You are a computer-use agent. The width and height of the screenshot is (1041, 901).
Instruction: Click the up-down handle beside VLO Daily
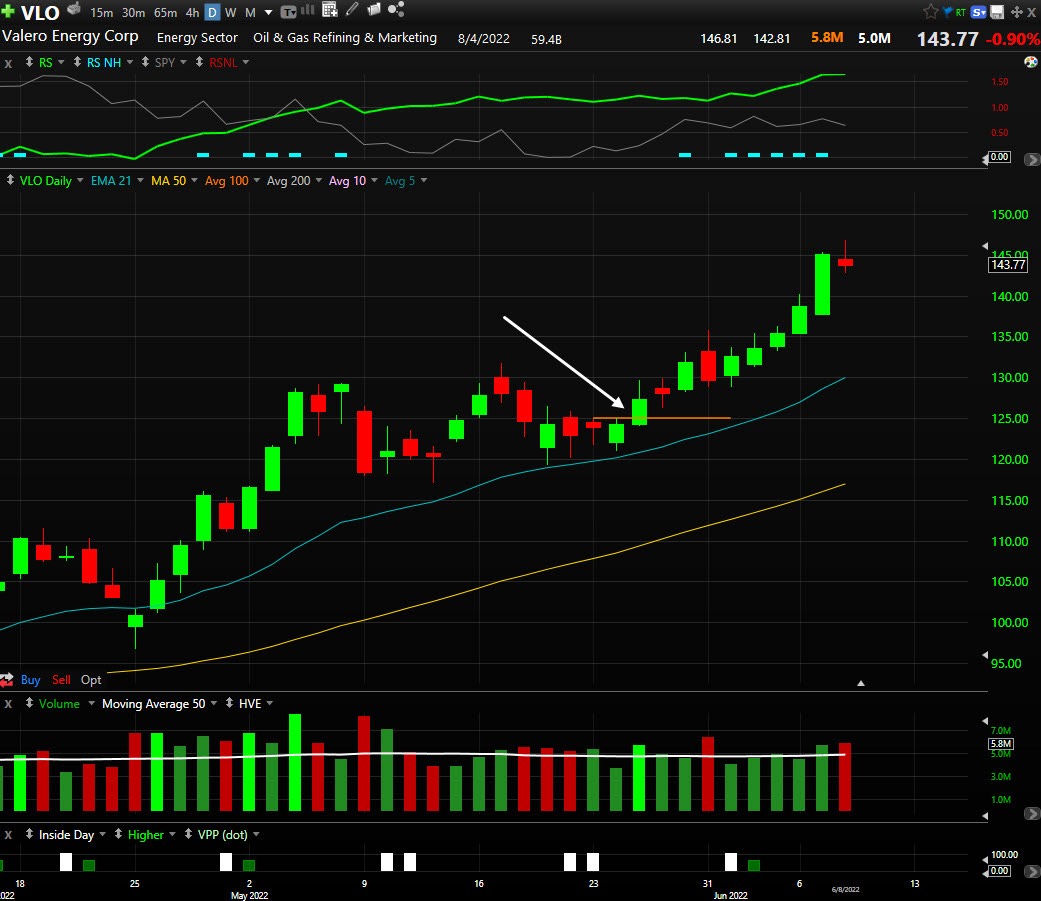(x=10, y=180)
